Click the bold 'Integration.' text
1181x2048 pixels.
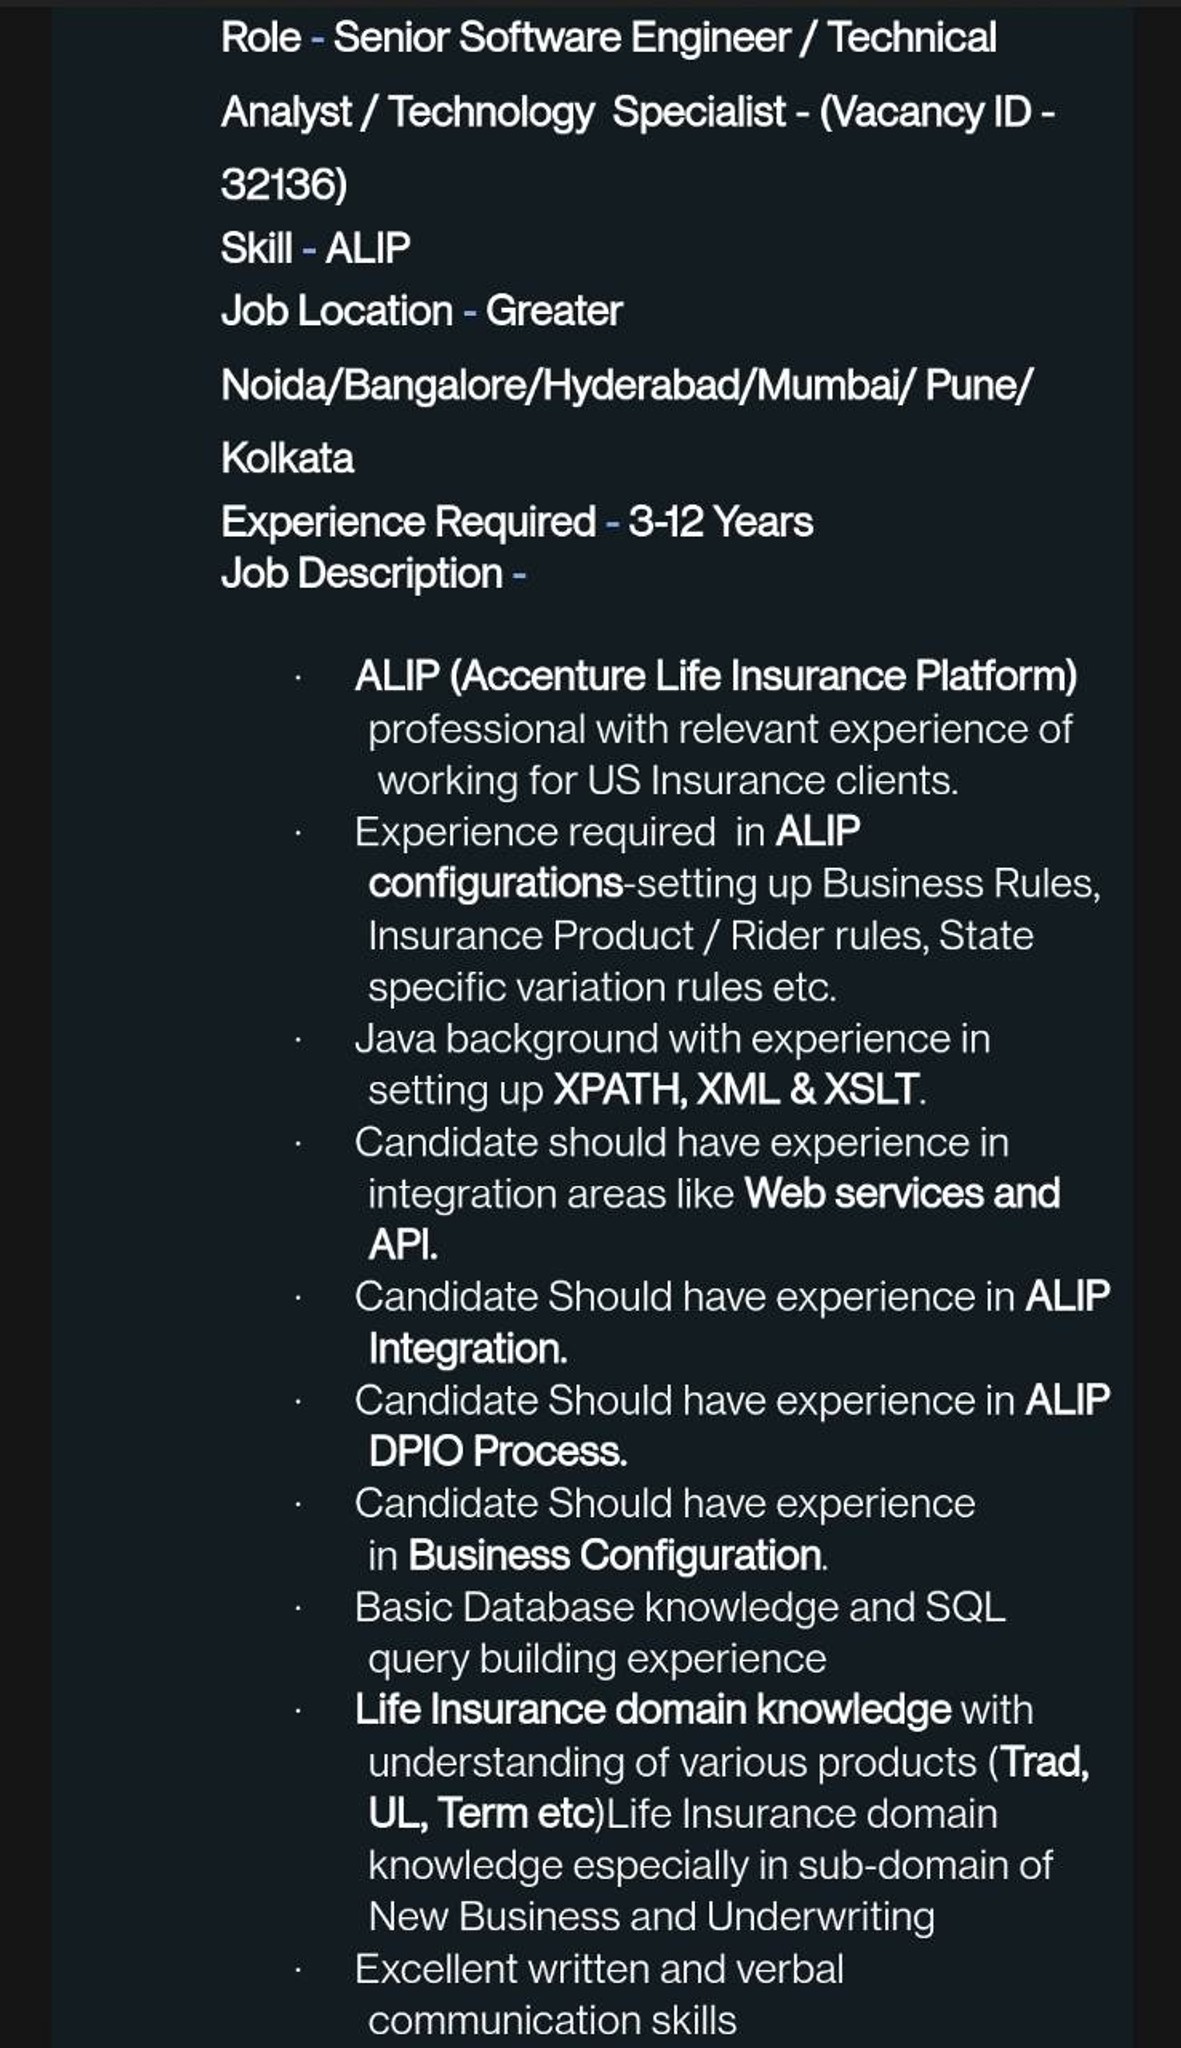(x=468, y=1348)
